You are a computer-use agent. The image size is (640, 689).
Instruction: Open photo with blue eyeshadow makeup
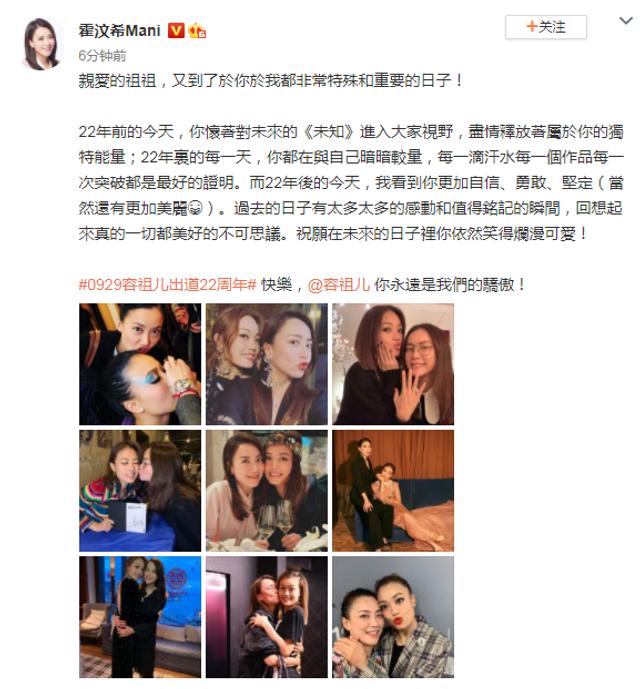pyautogui.click(x=140, y=364)
